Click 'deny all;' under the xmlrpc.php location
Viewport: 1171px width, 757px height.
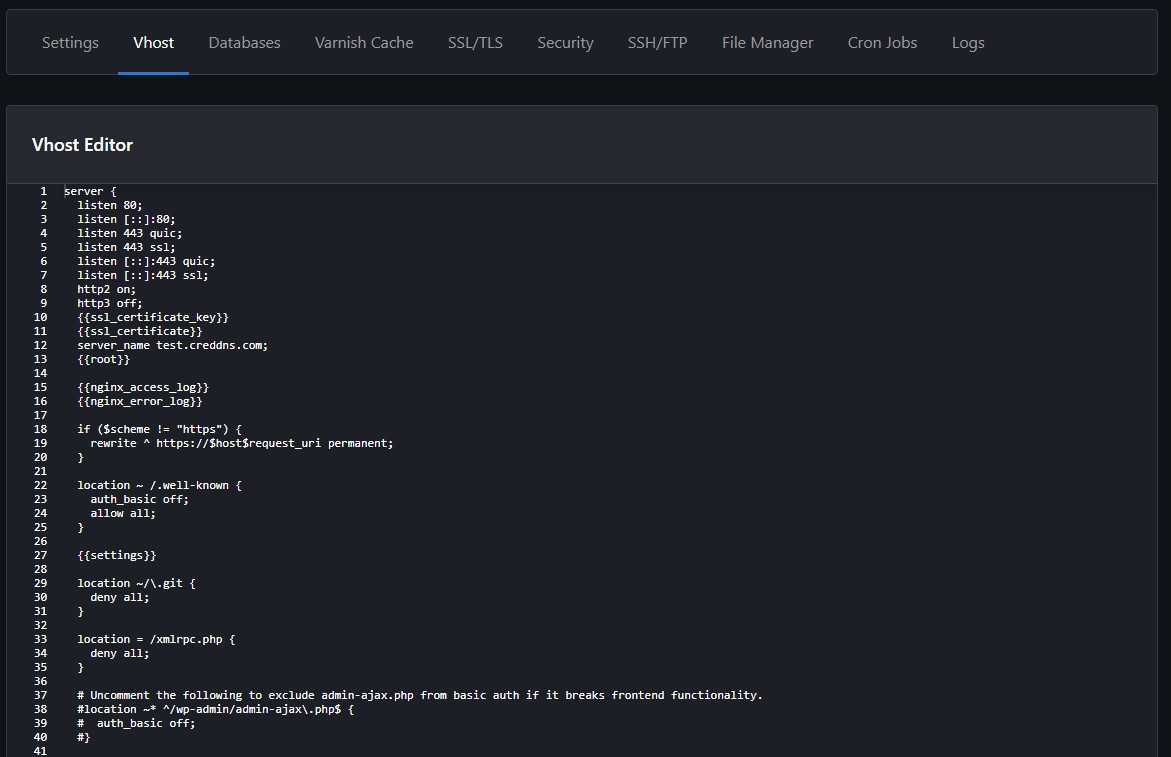tap(119, 653)
